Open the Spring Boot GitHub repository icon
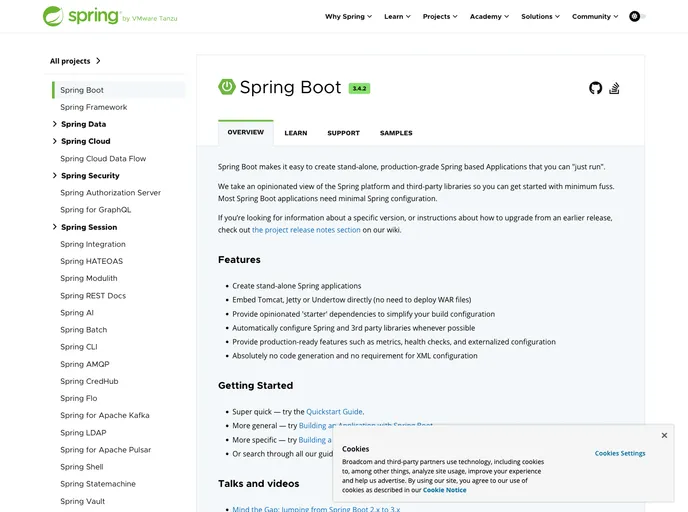Viewport: 688px width, 512px height. [x=595, y=88]
